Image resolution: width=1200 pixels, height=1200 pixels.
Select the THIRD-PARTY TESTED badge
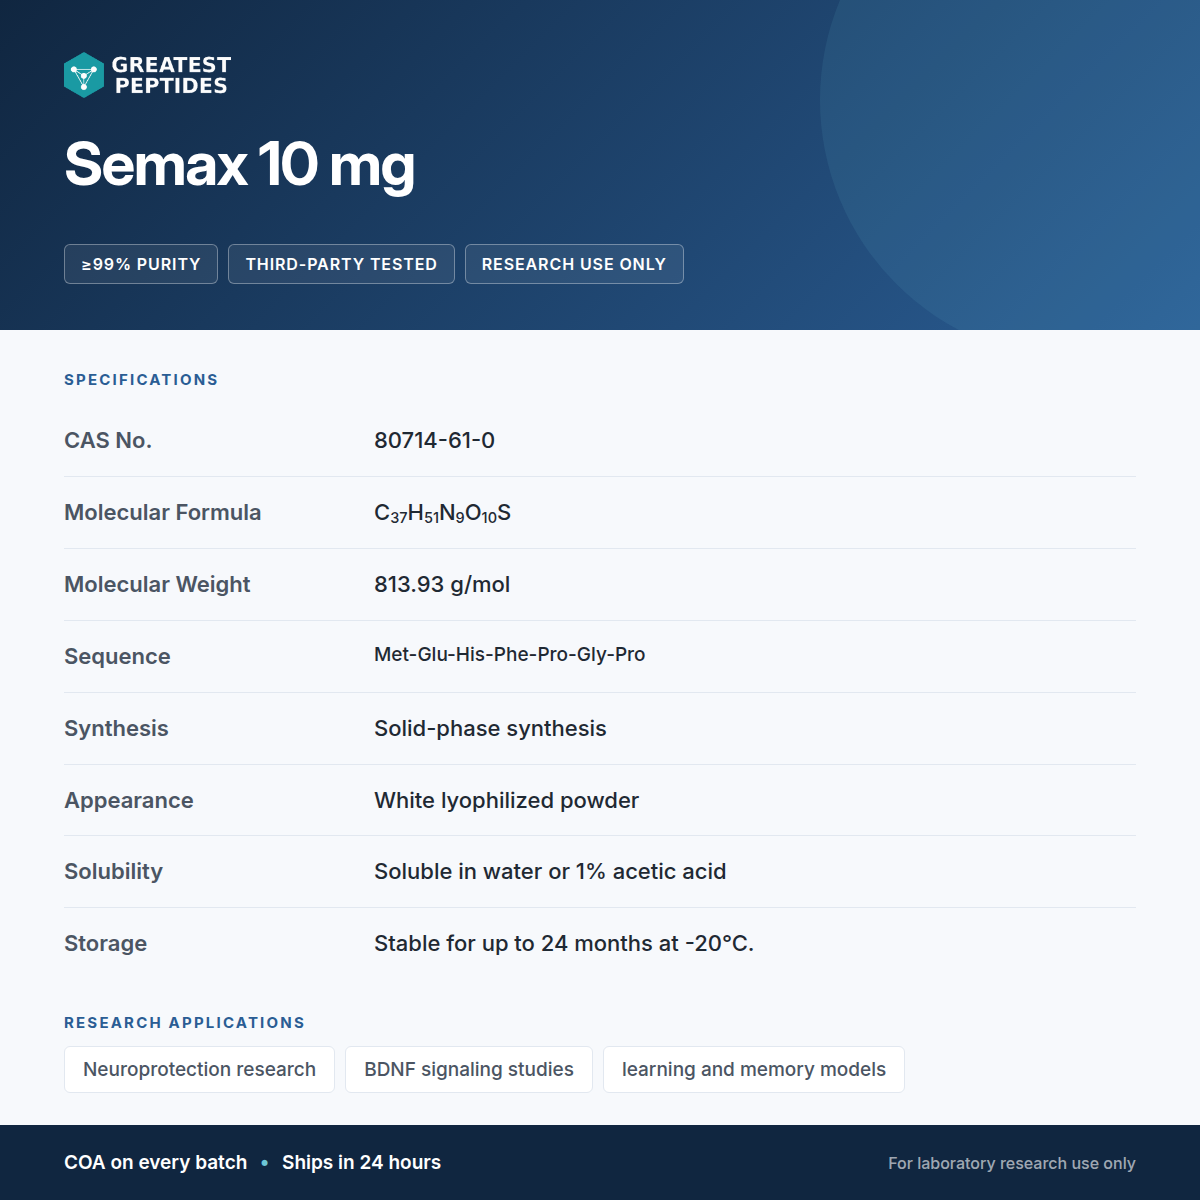pyautogui.click(x=341, y=264)
